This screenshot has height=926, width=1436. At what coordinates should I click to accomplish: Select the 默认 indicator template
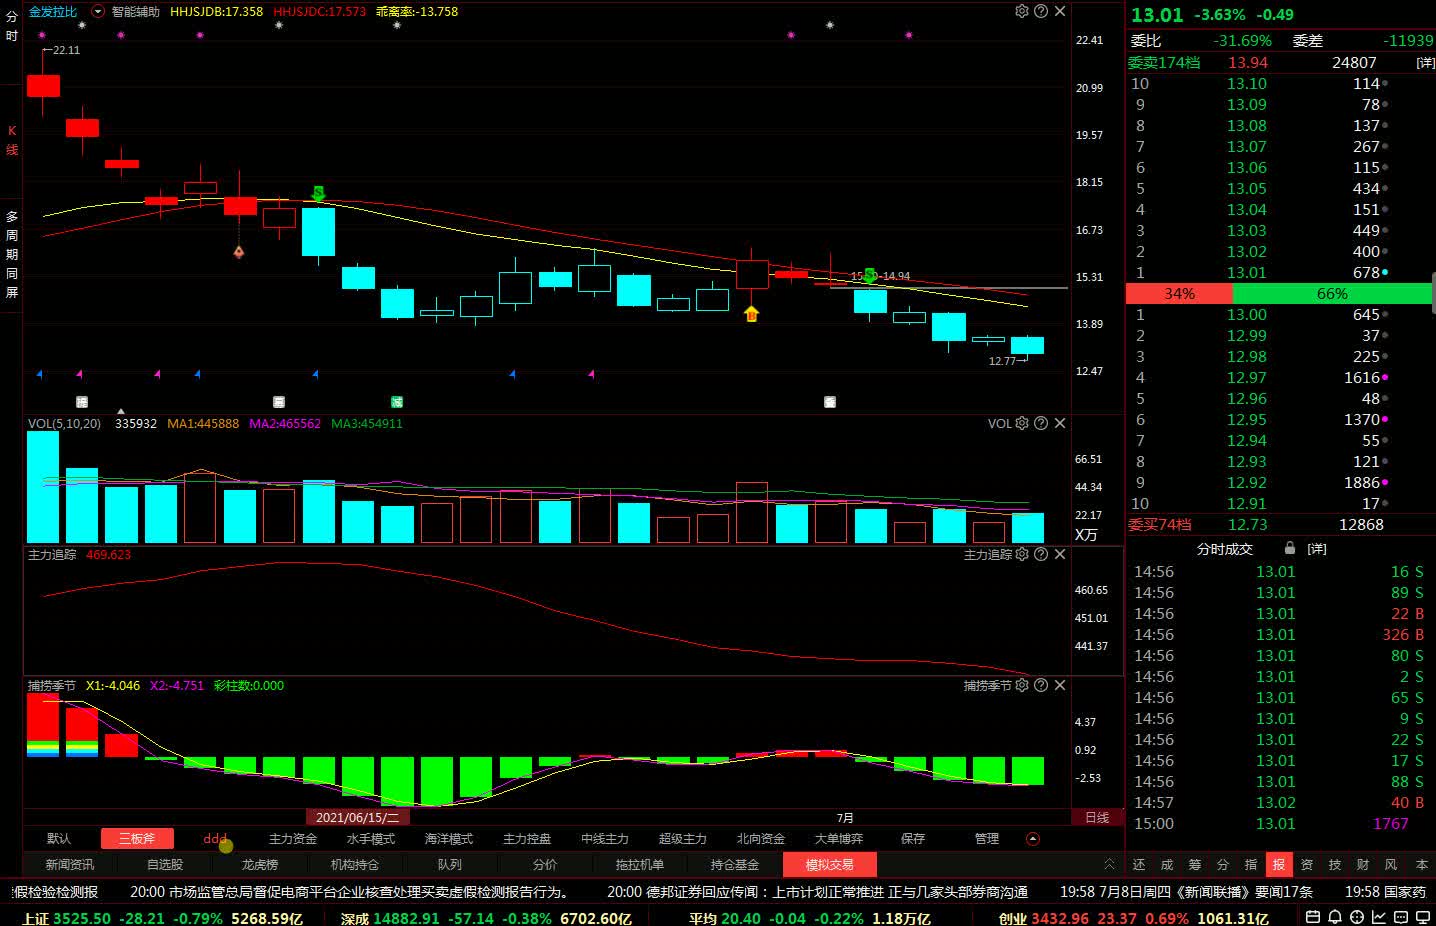pyautogui.click(x=59, y=839)
